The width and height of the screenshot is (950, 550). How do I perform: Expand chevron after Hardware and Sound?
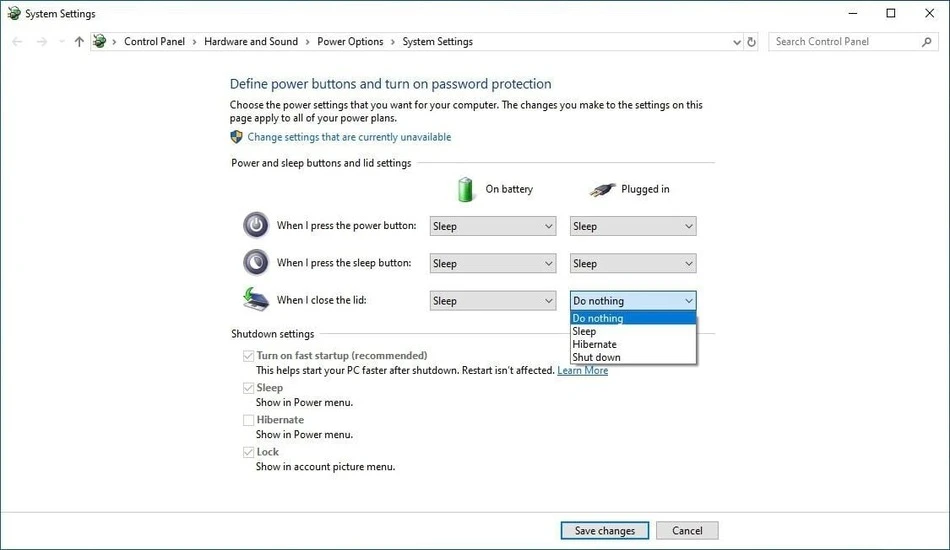(x=307, y=42)
